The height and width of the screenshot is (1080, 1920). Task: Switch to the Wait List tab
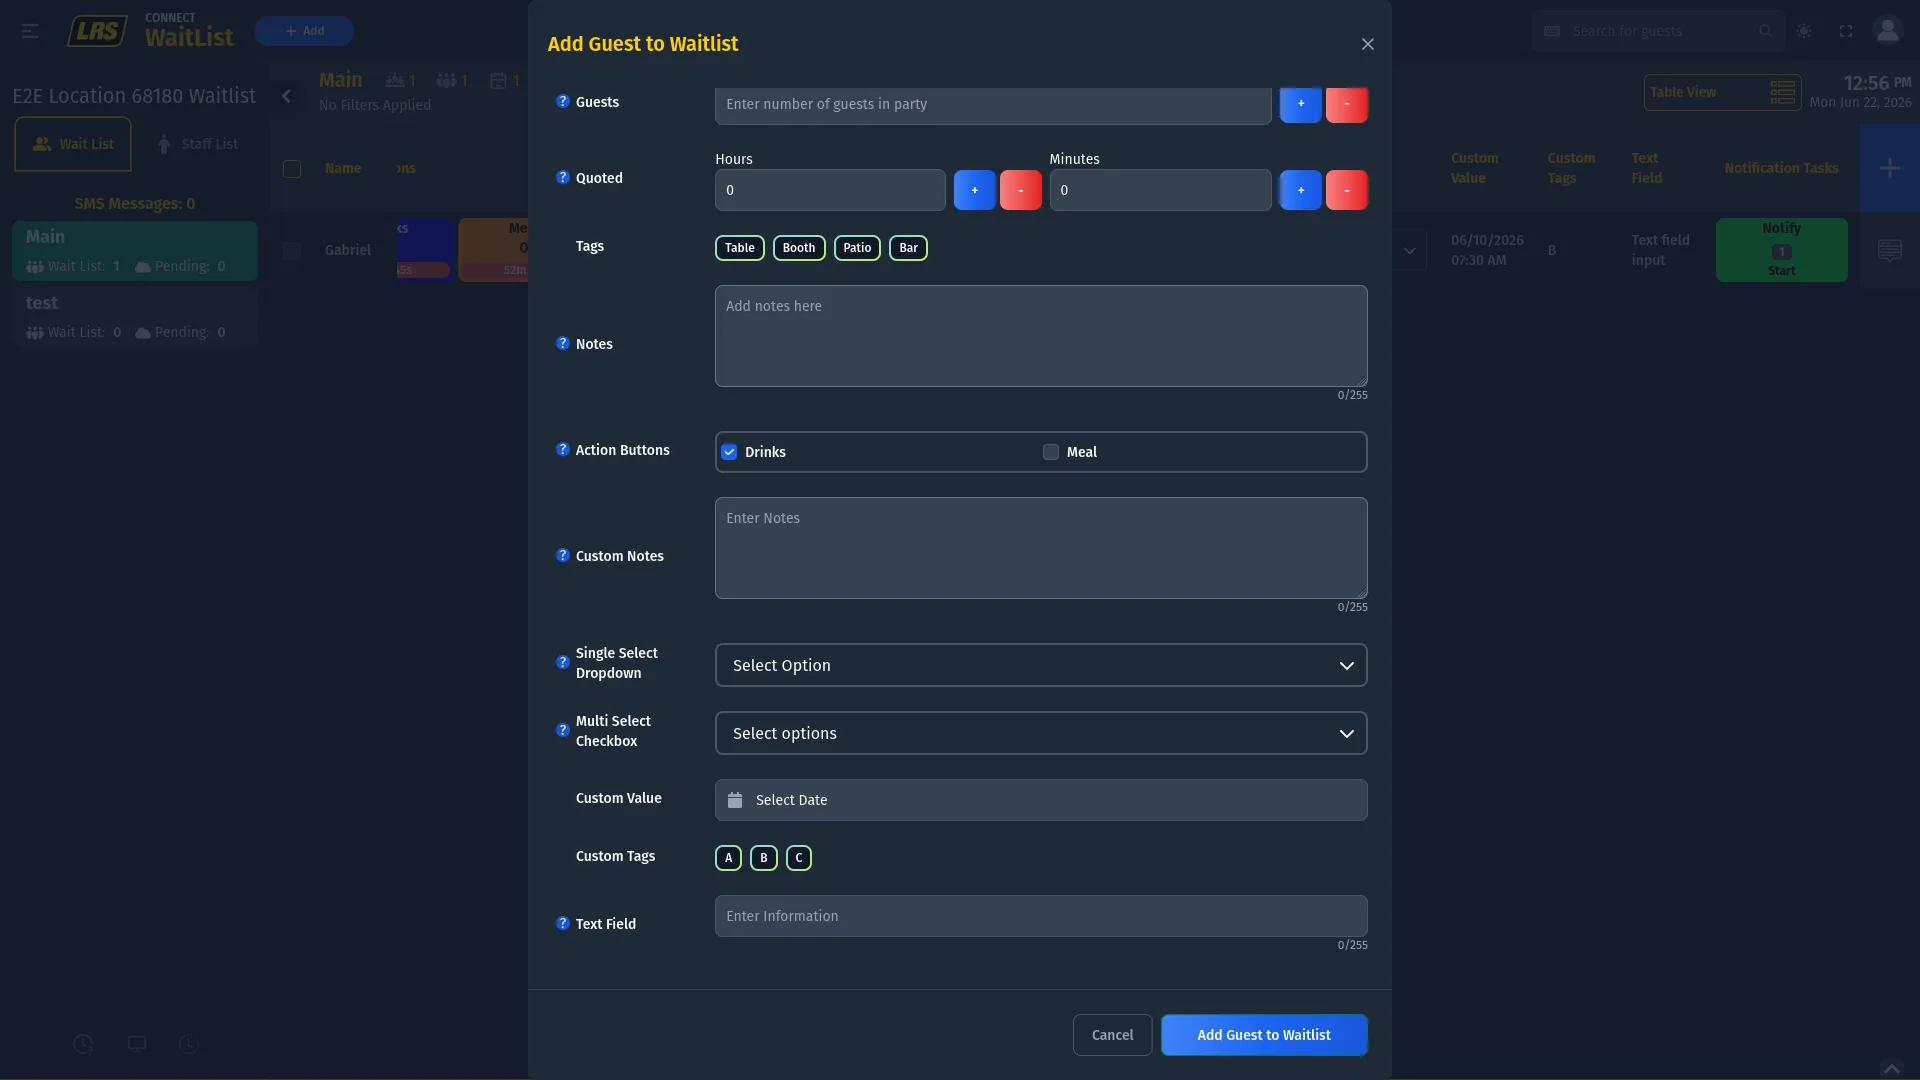point(73,144)
